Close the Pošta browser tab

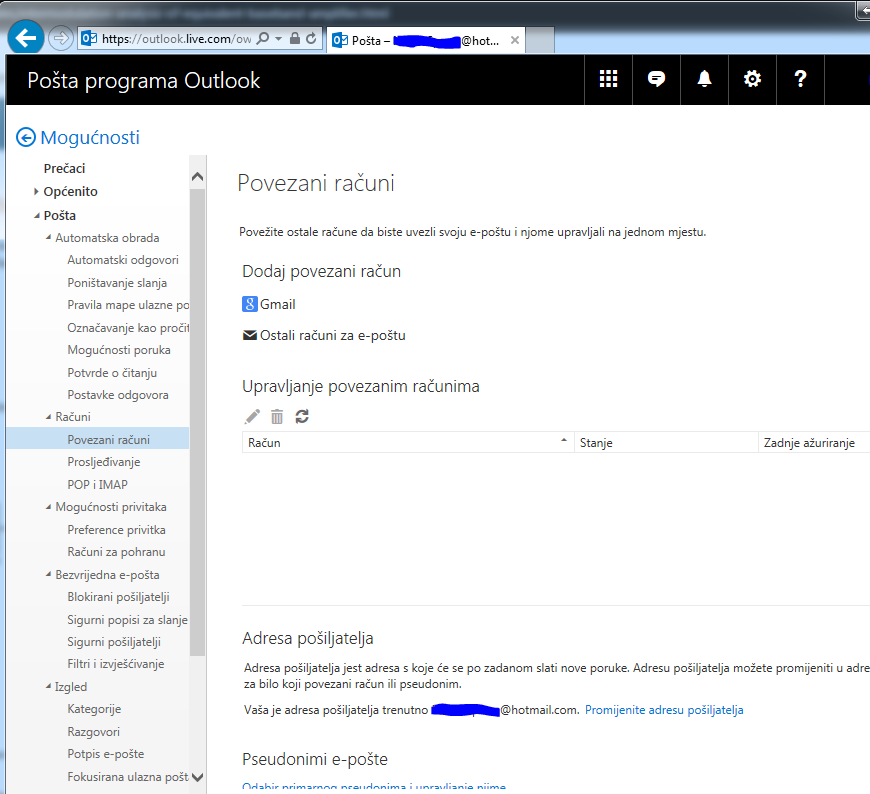point(514,41)
